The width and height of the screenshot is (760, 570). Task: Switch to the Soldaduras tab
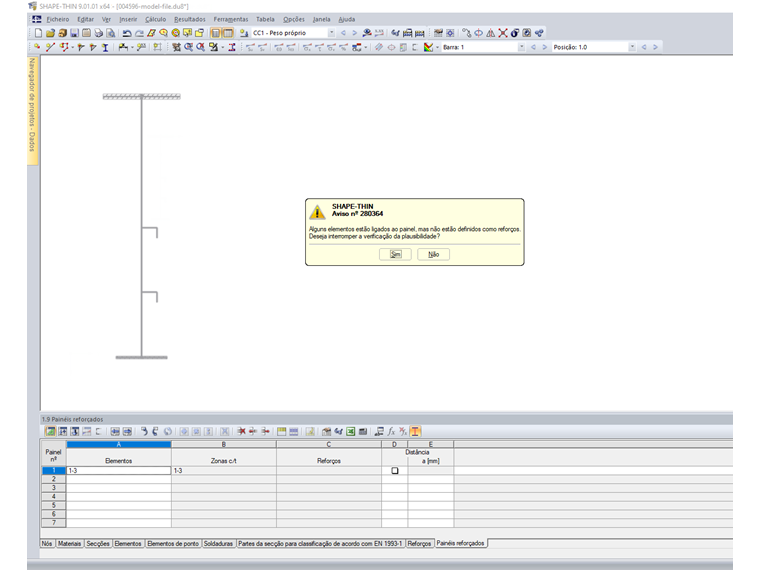(x=218, y=544)
